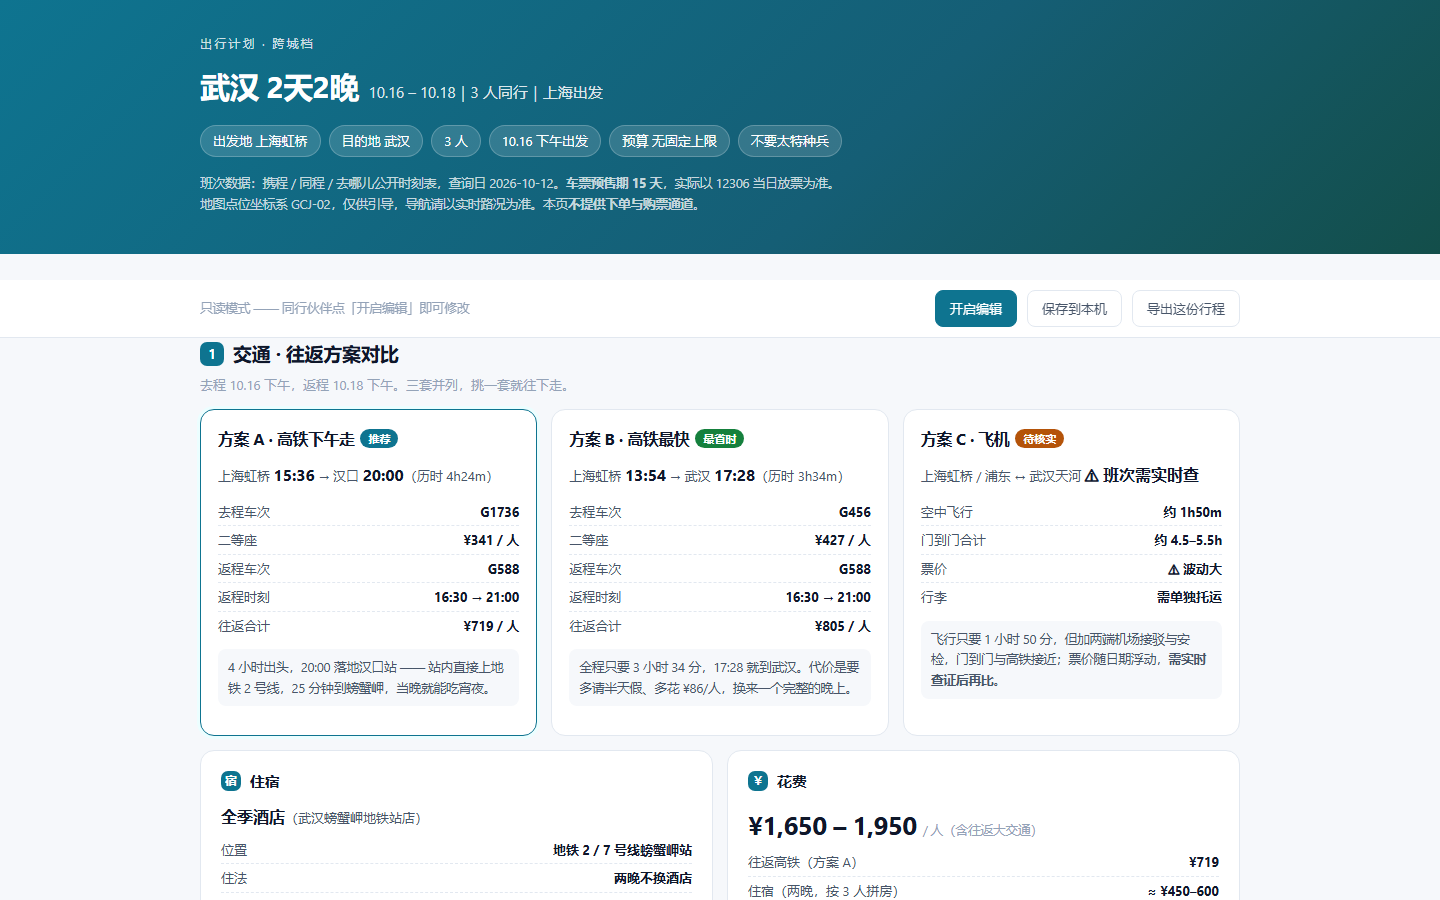Viewport: 1440px width, 900px height.
Task: Click the 约 4.5–5.5h door-to-door value
Action: click(x=1188, y=540)
